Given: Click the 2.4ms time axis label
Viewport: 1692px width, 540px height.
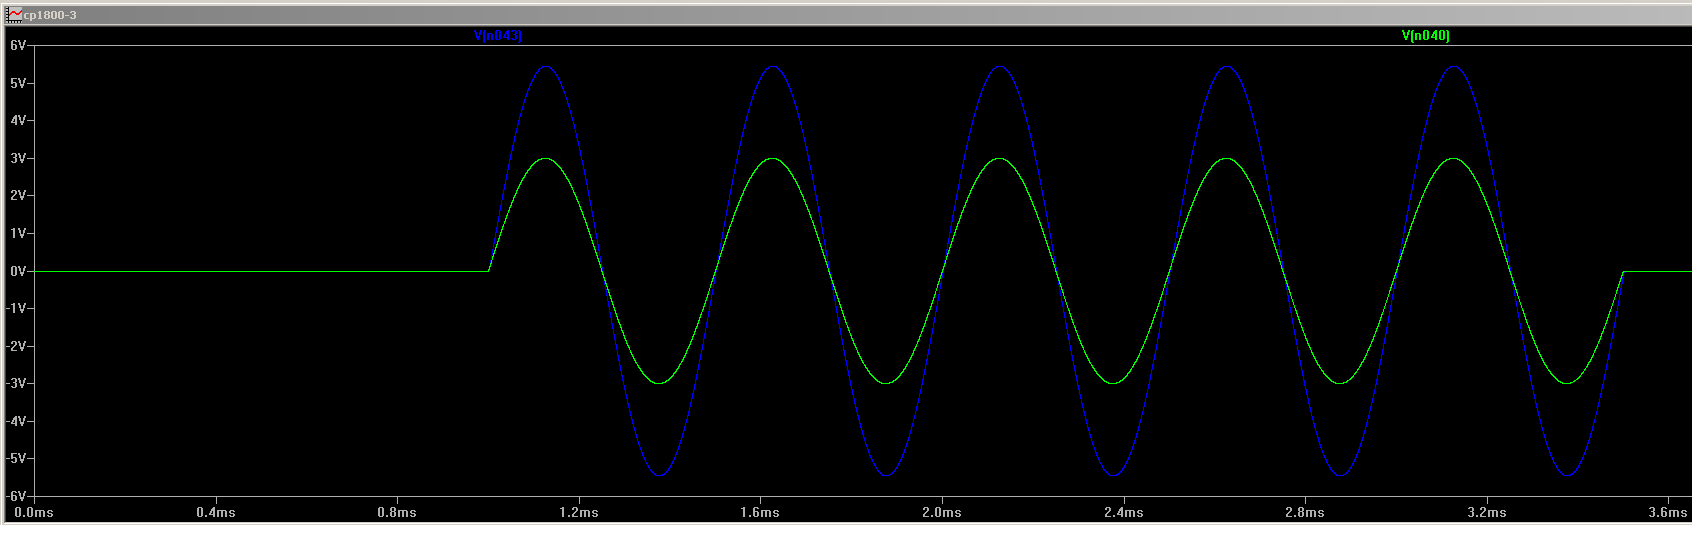Looking at the screenshot, I should (x=1124, y=512).
